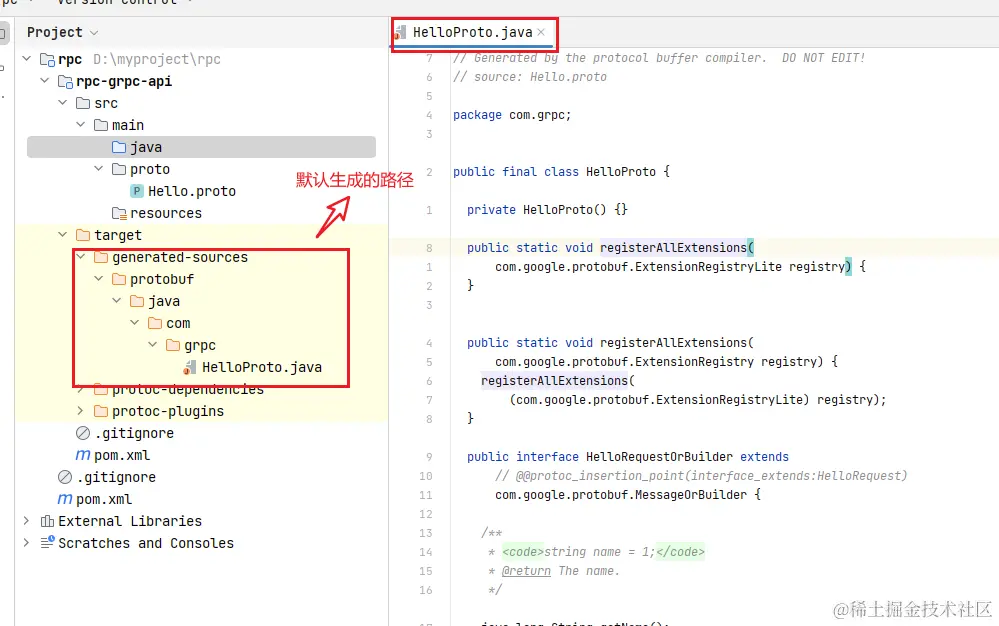Click the Hello.proto file icon

(136, 191)
